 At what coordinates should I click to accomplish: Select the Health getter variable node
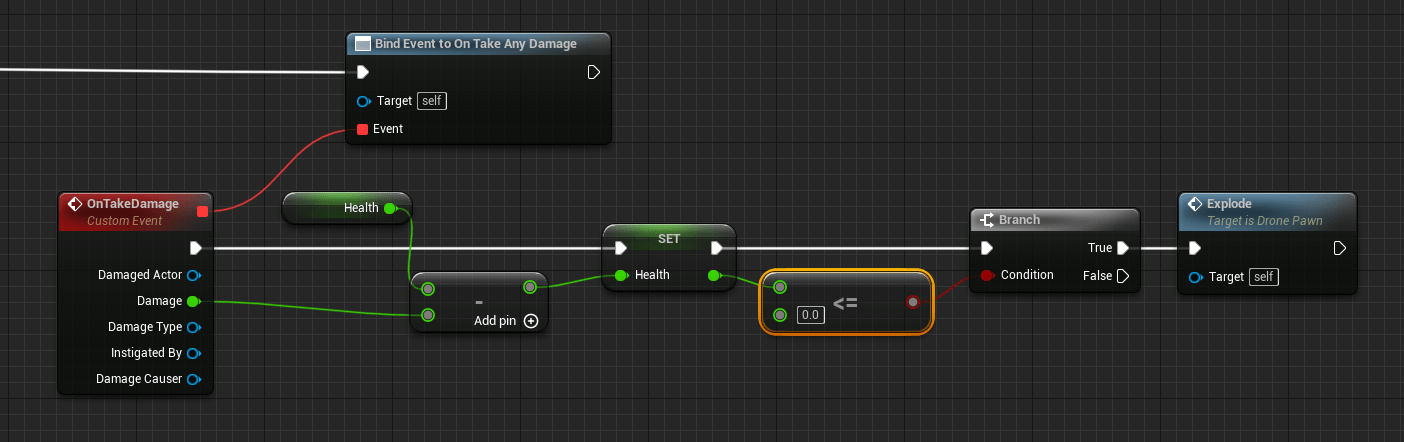(347, 208)
